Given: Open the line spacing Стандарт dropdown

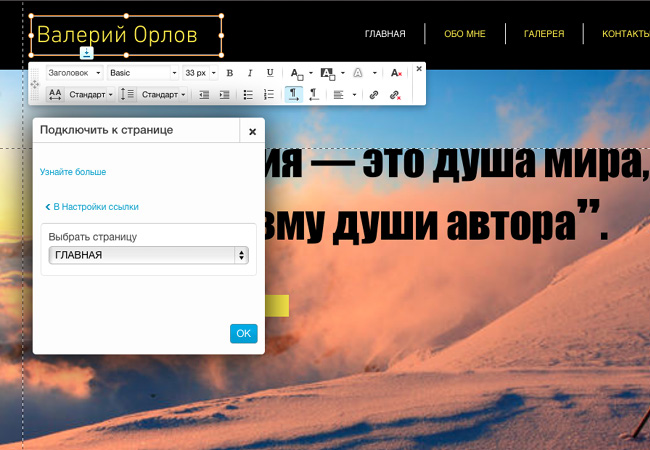Looking at the screenshot, I should point(163,95).
